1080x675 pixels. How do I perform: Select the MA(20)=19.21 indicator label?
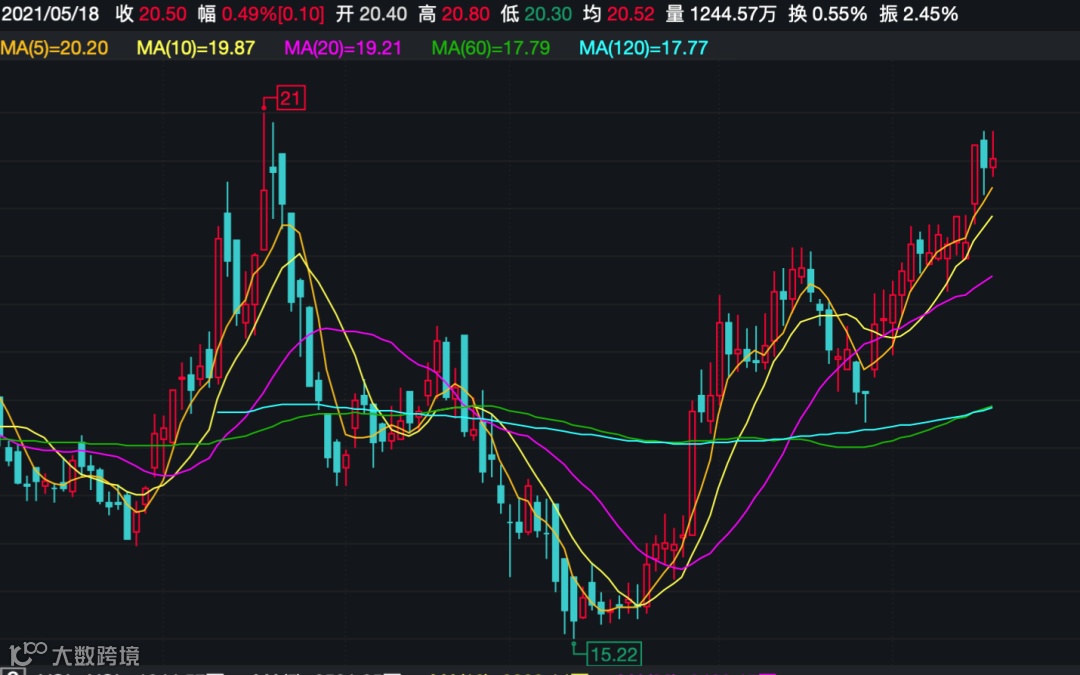pyautogui.click(x=343, y=48)
